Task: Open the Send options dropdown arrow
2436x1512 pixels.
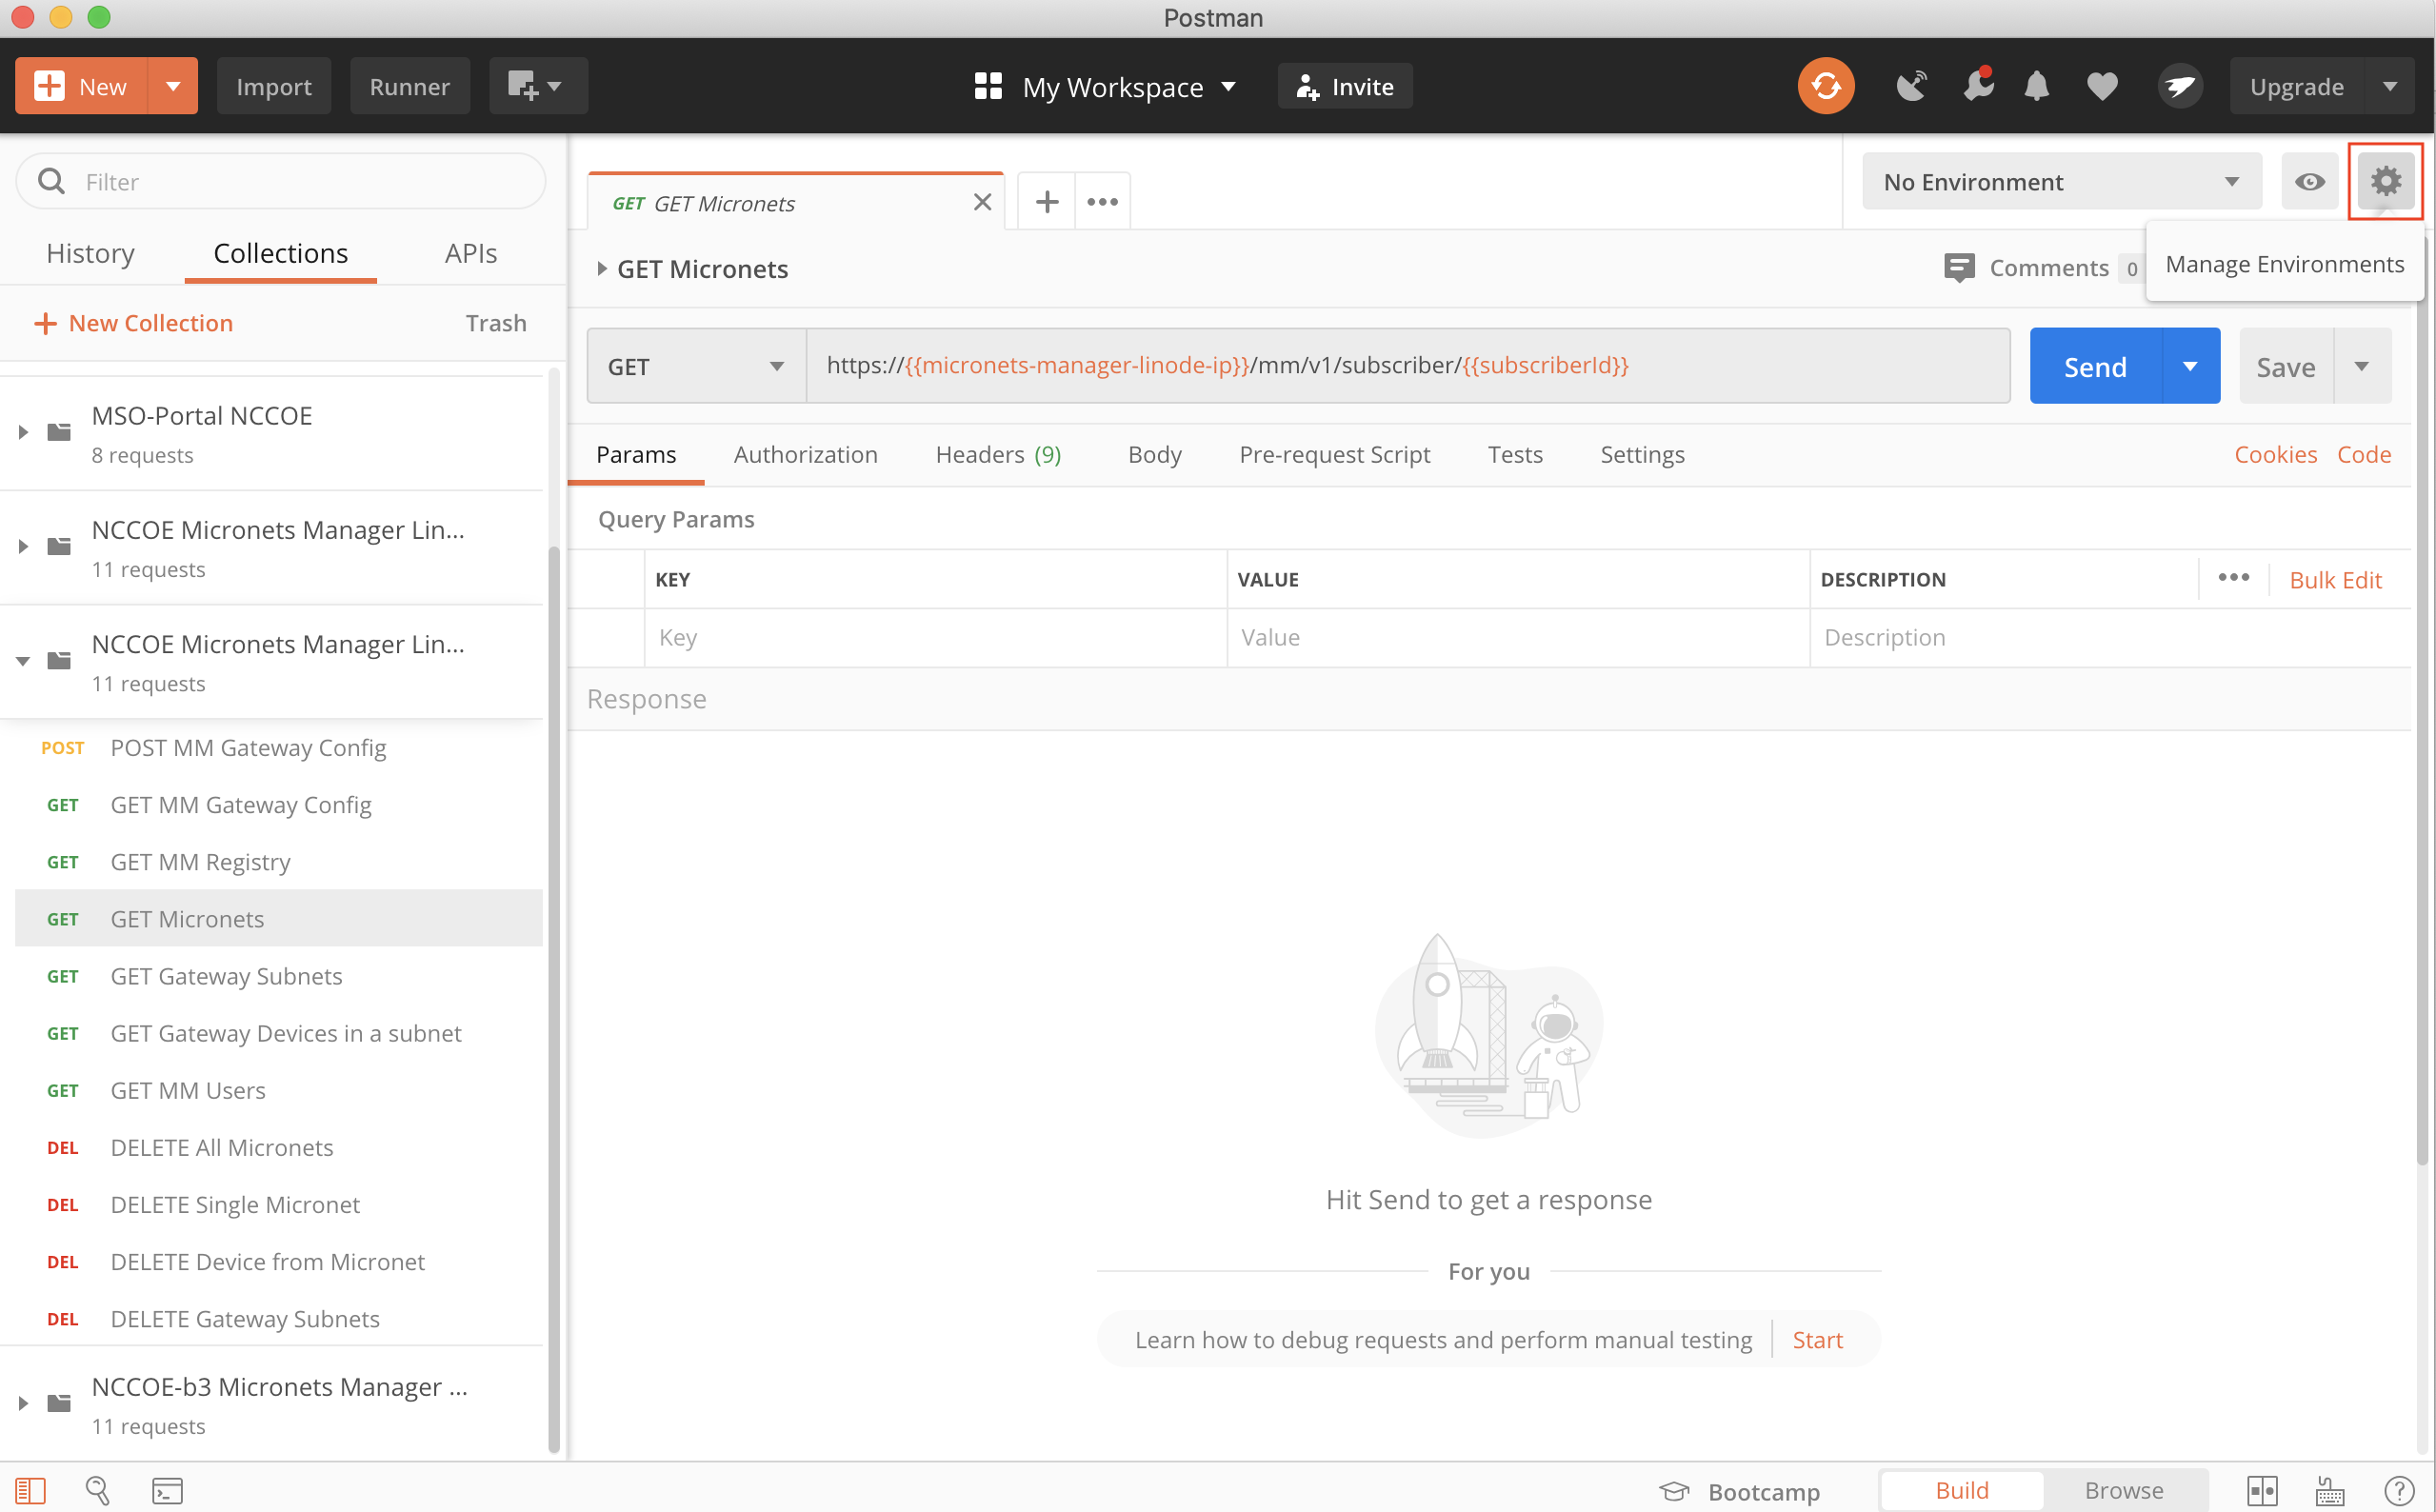Action: coord(2190,366)
